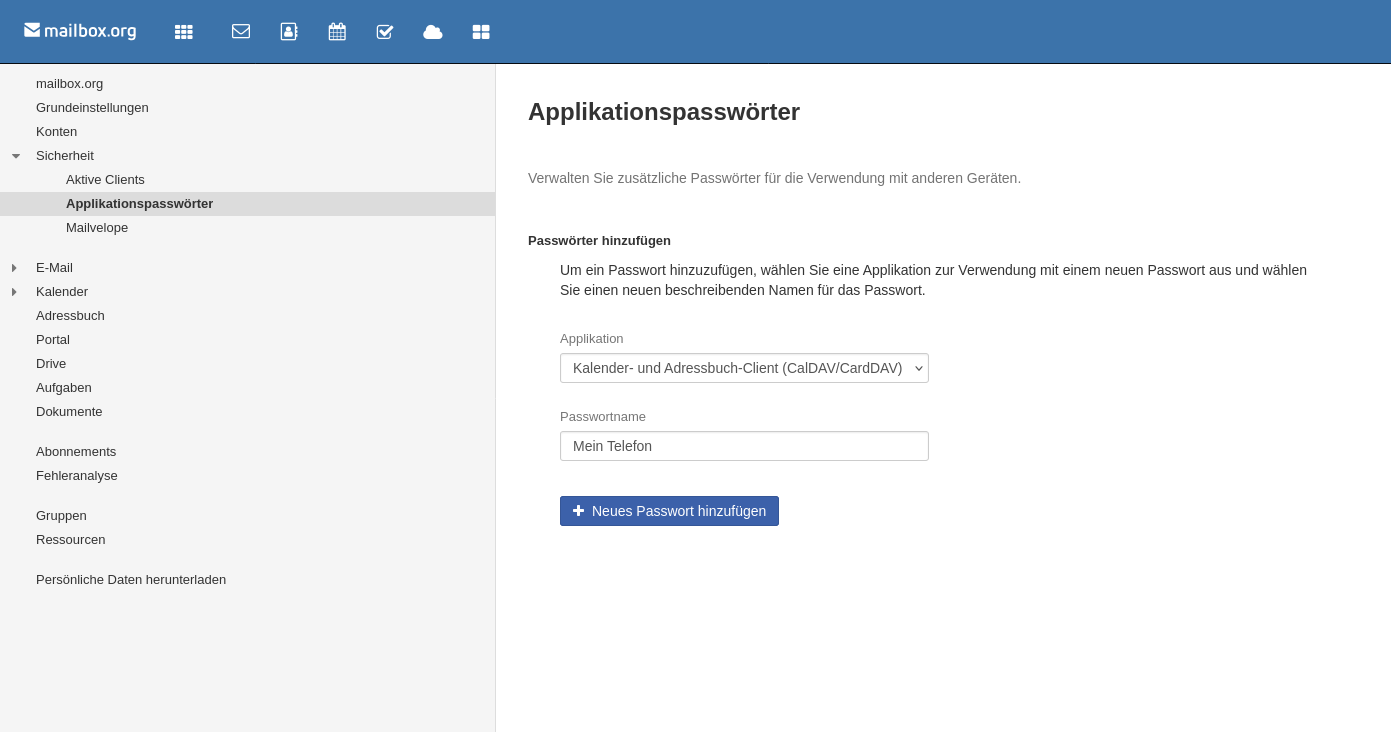Open Aktive Clients page
Screen dimensions: 1391x732
[105, 180]
